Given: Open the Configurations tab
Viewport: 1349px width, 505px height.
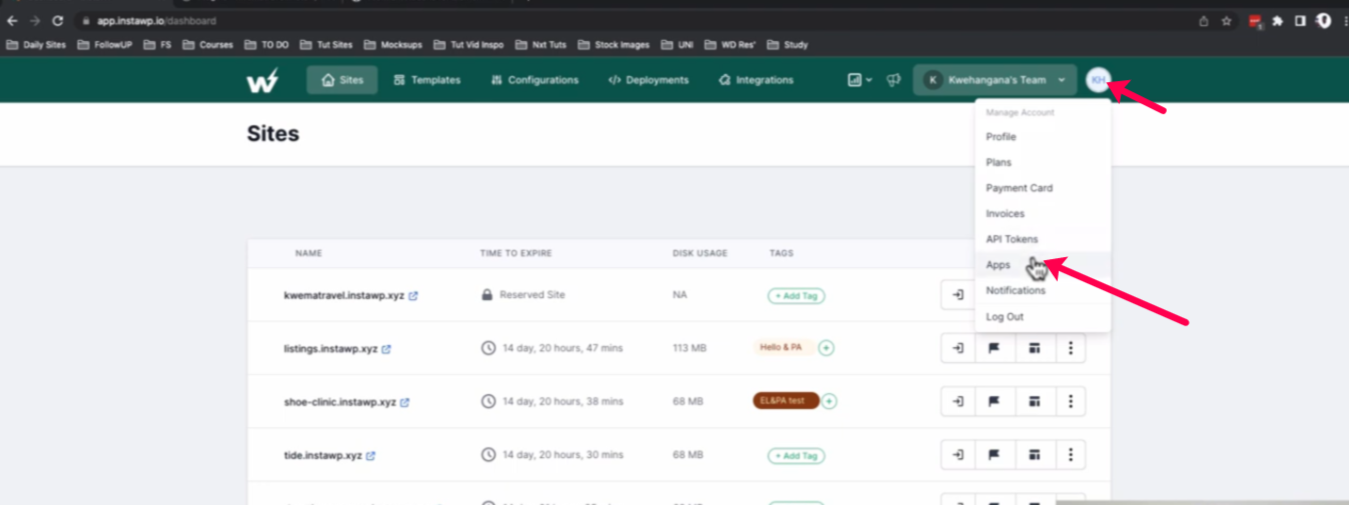Looking at the screenshot, I should point(535,80).
